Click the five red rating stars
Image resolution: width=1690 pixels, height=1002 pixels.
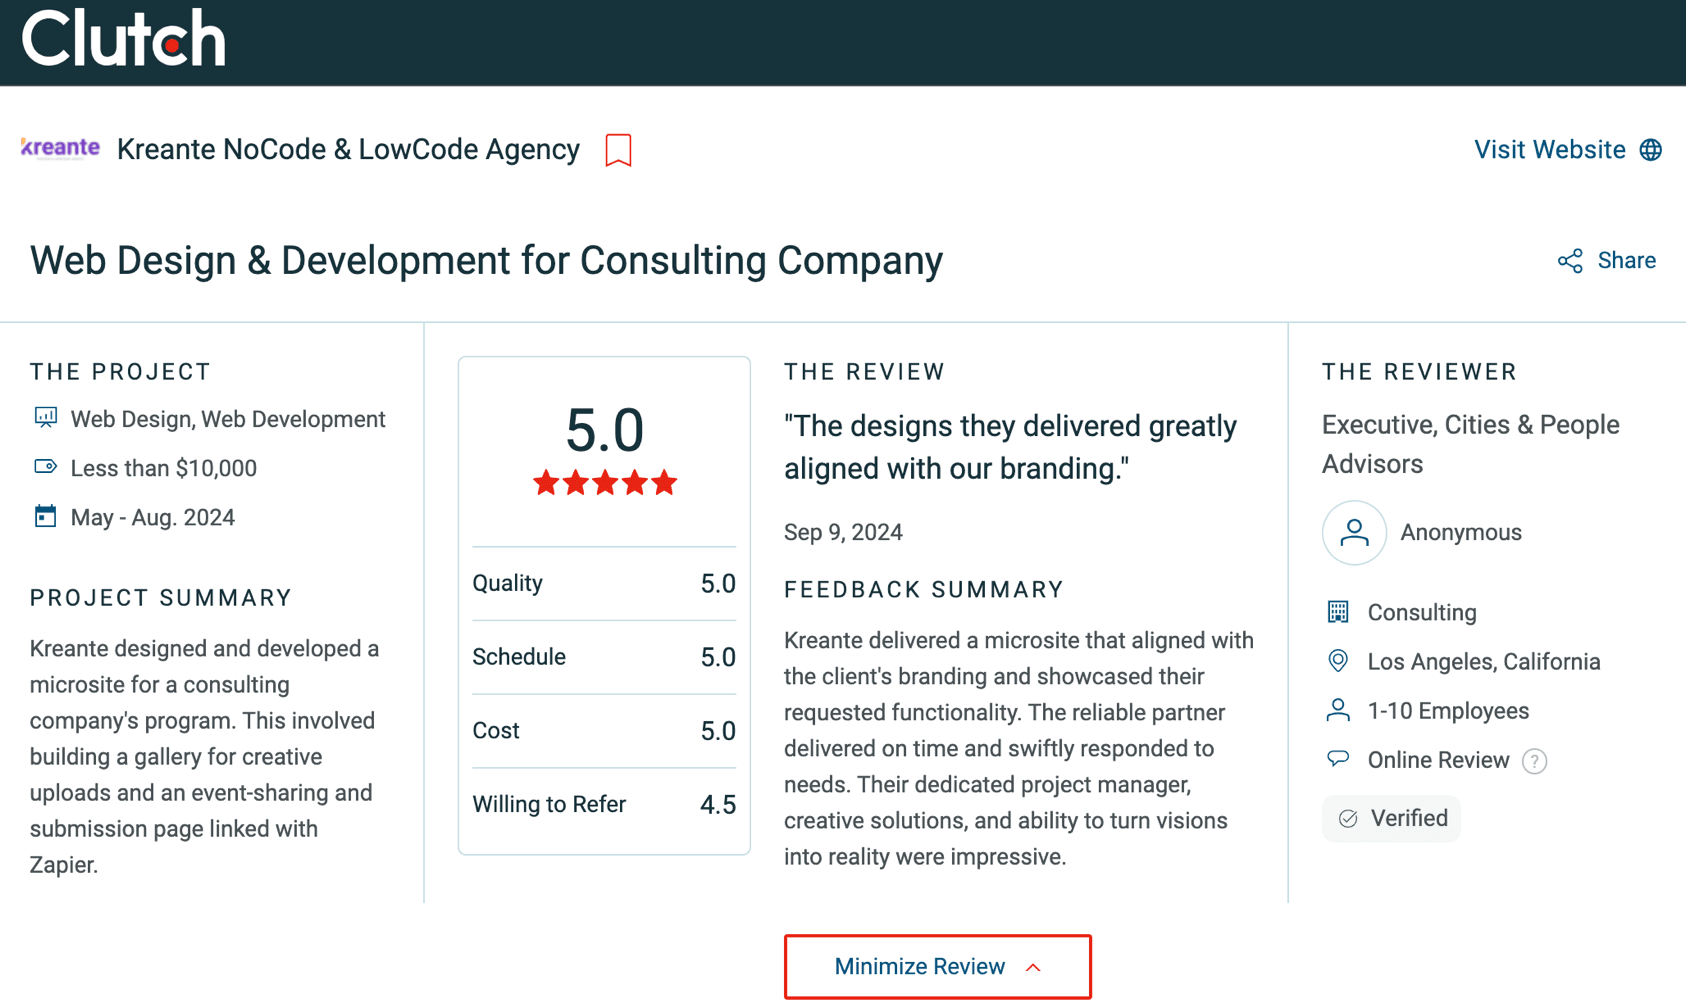tap(605, 484)
